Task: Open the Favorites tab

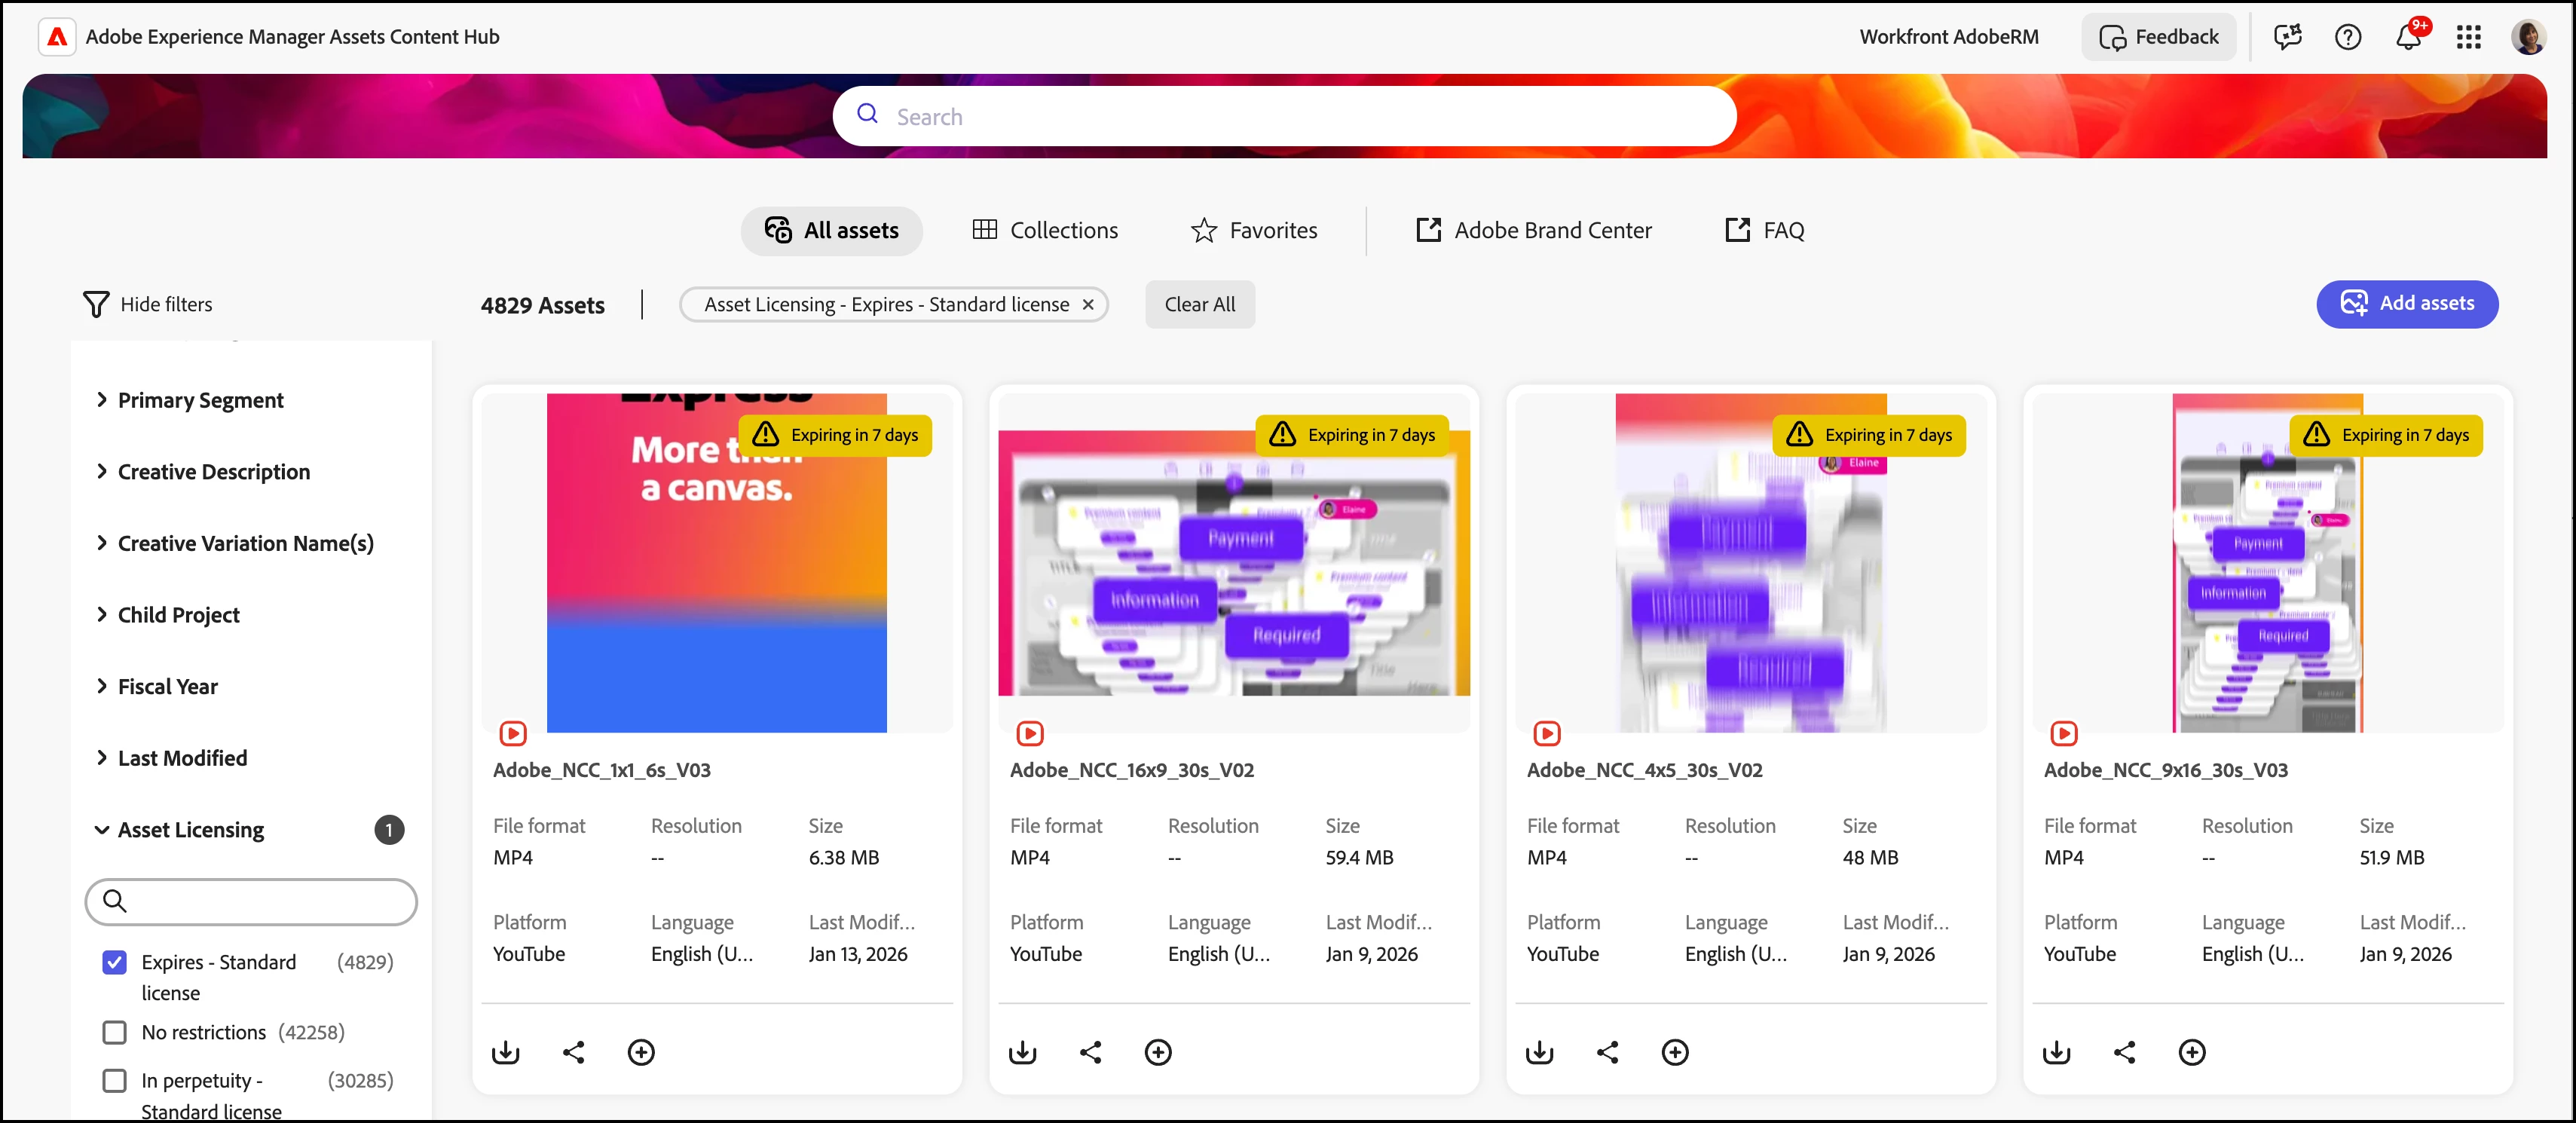Action: (1254, 230)
